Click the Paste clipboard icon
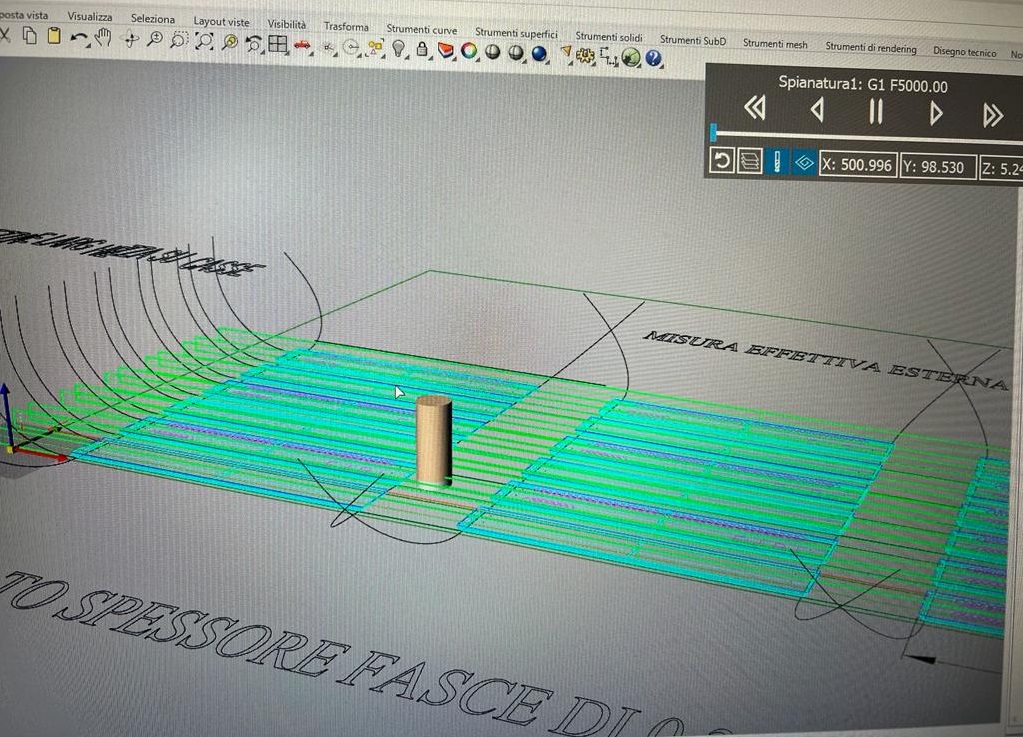Screen dimensions: 1023x737 click(54, 37)
